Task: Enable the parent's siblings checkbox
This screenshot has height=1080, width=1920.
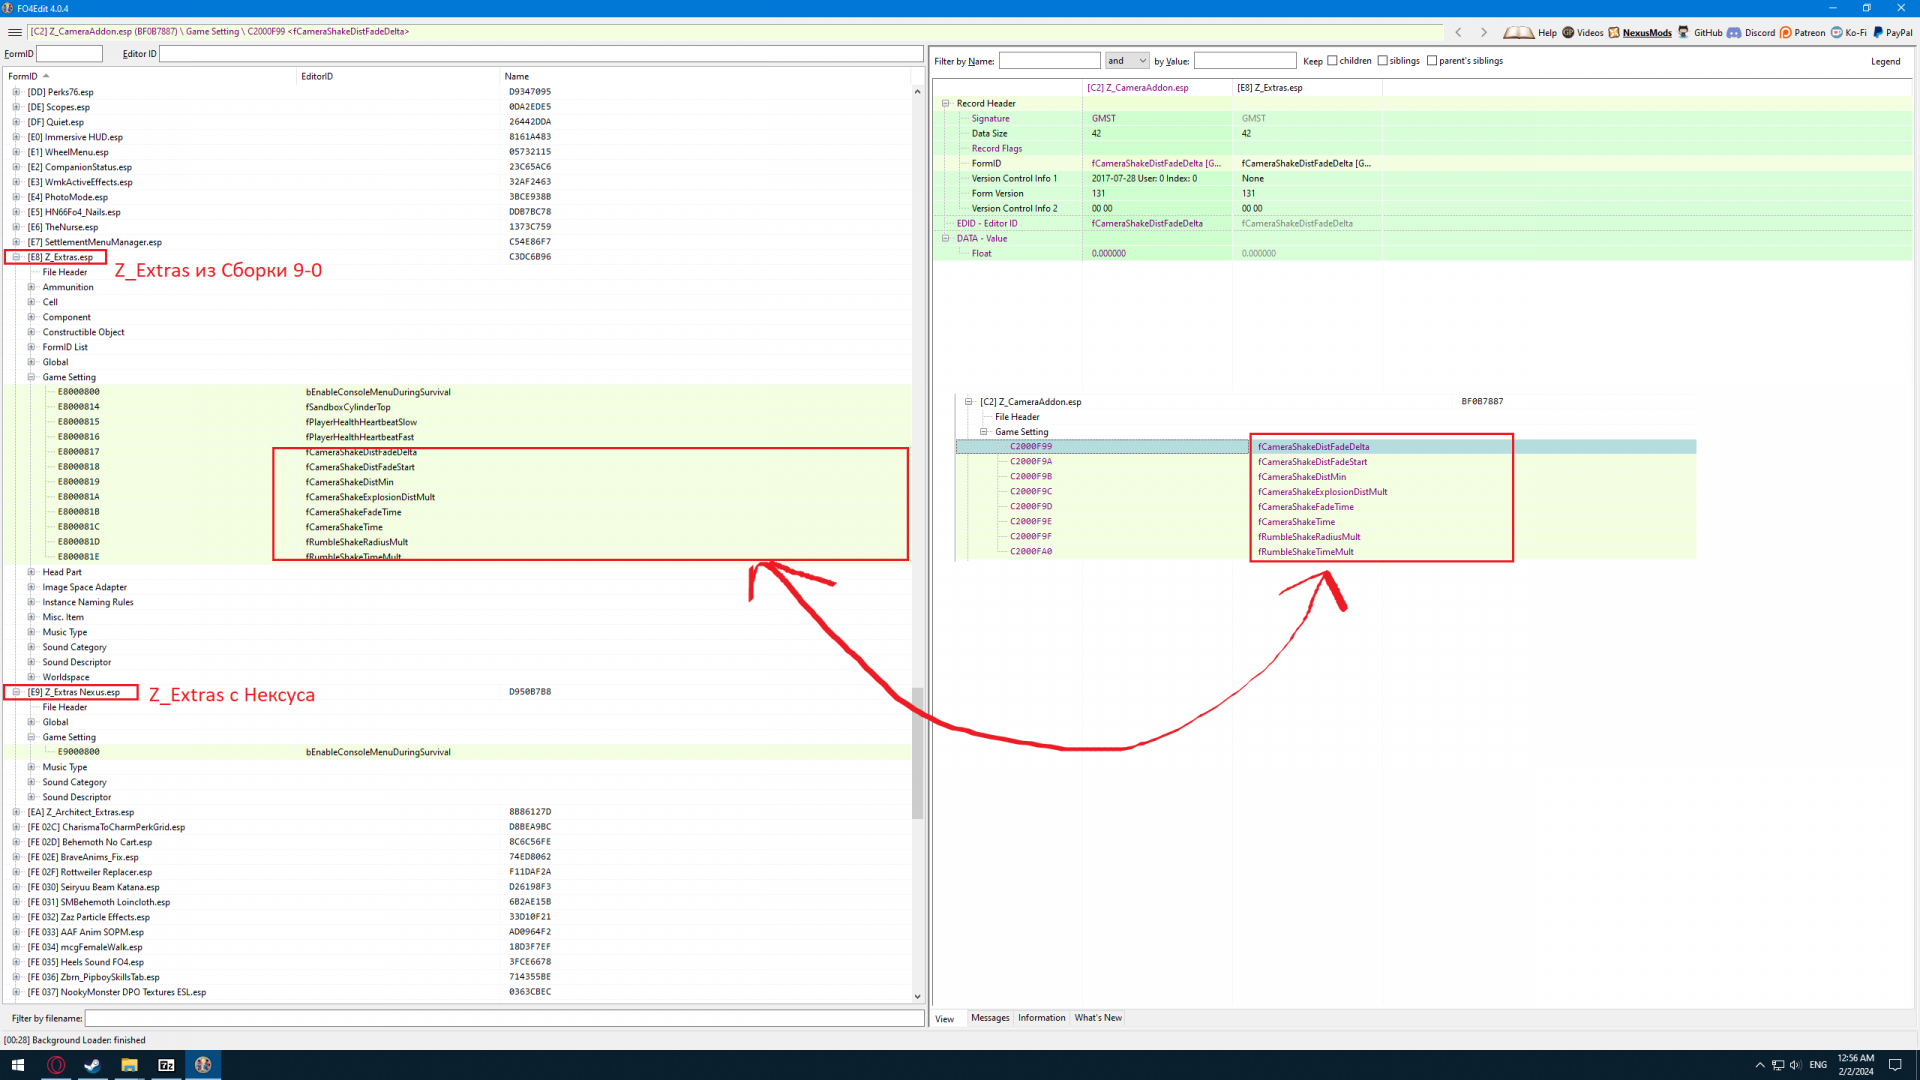Action: [x=1432, y=61]
